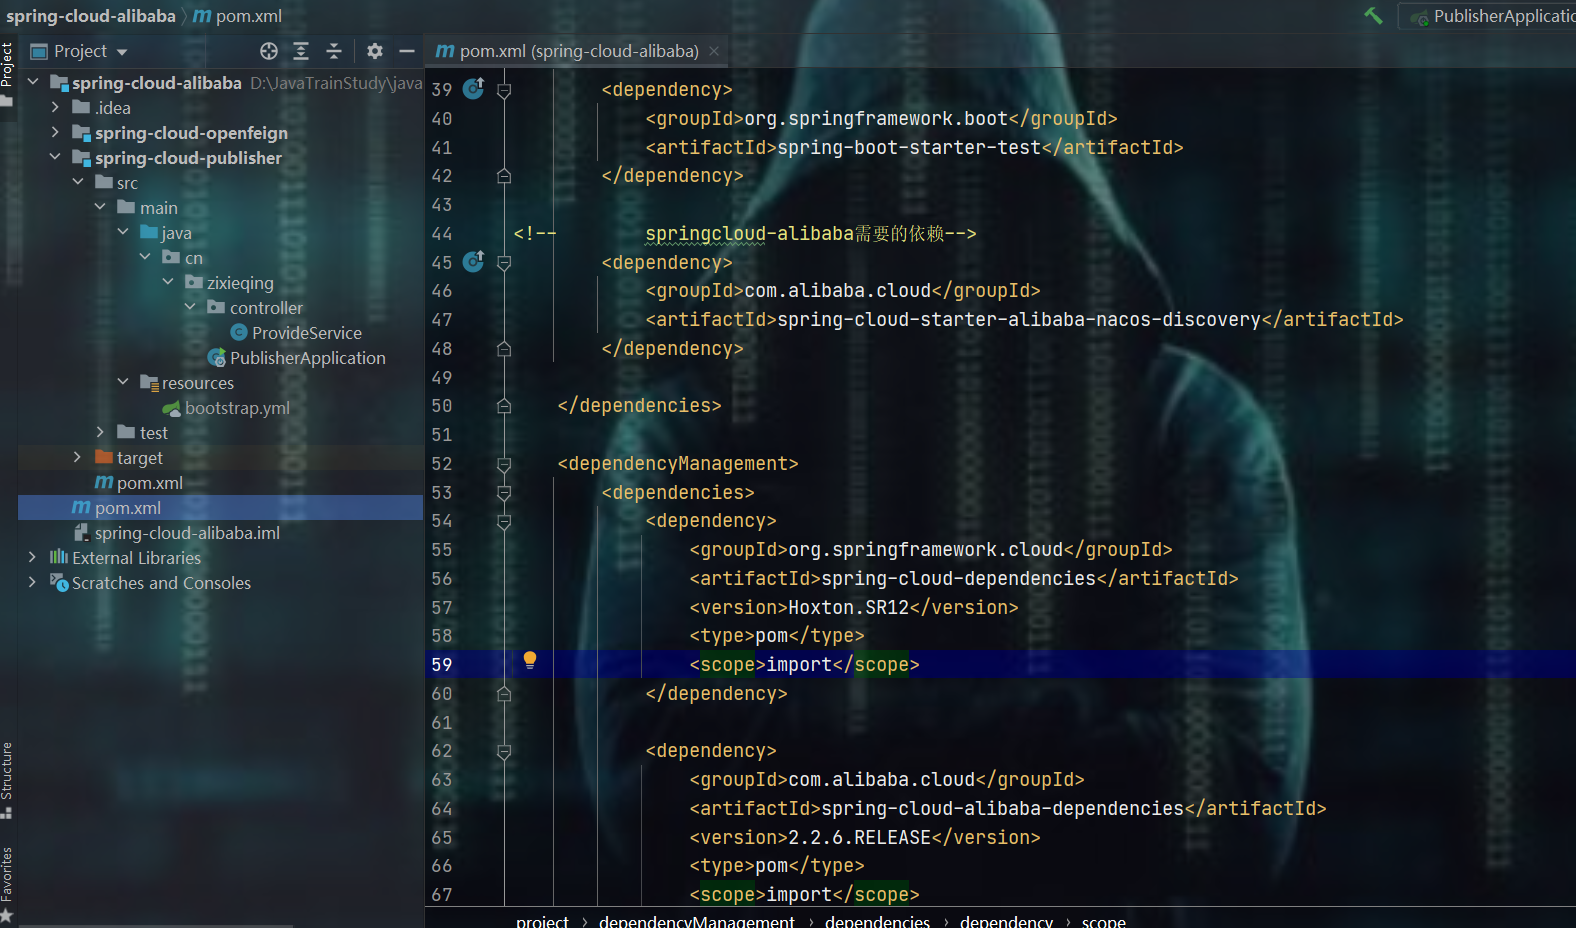Click the intention light bulb on line 59

(530, 660)
